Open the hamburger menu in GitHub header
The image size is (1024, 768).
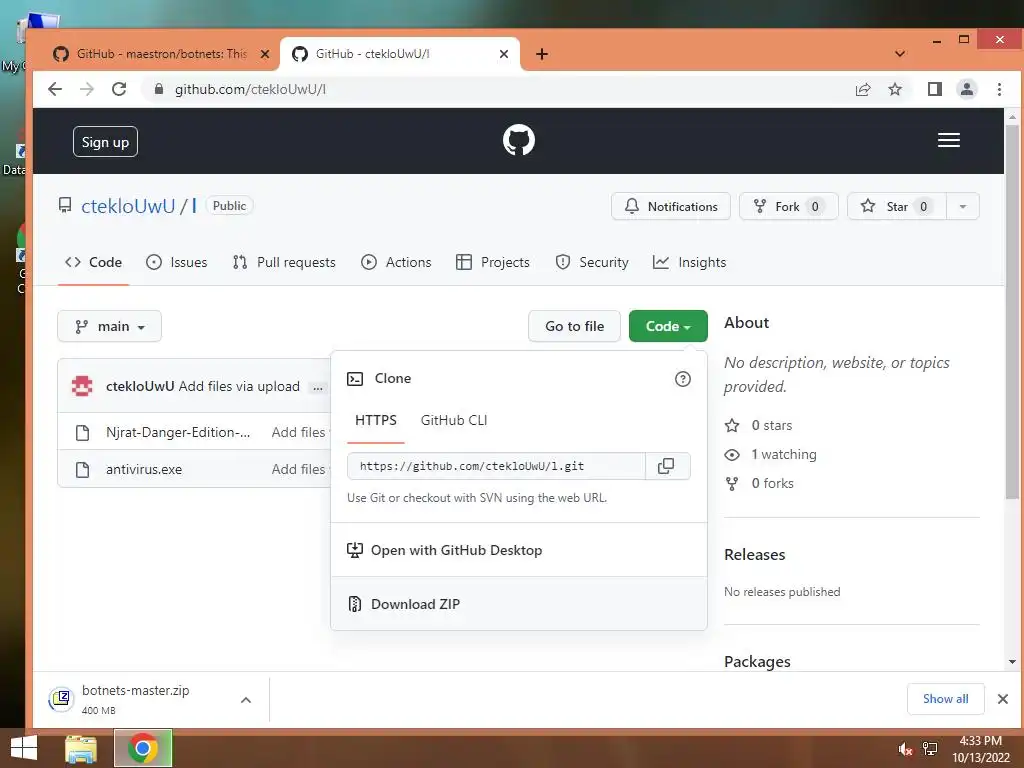[x=948, y=140]
